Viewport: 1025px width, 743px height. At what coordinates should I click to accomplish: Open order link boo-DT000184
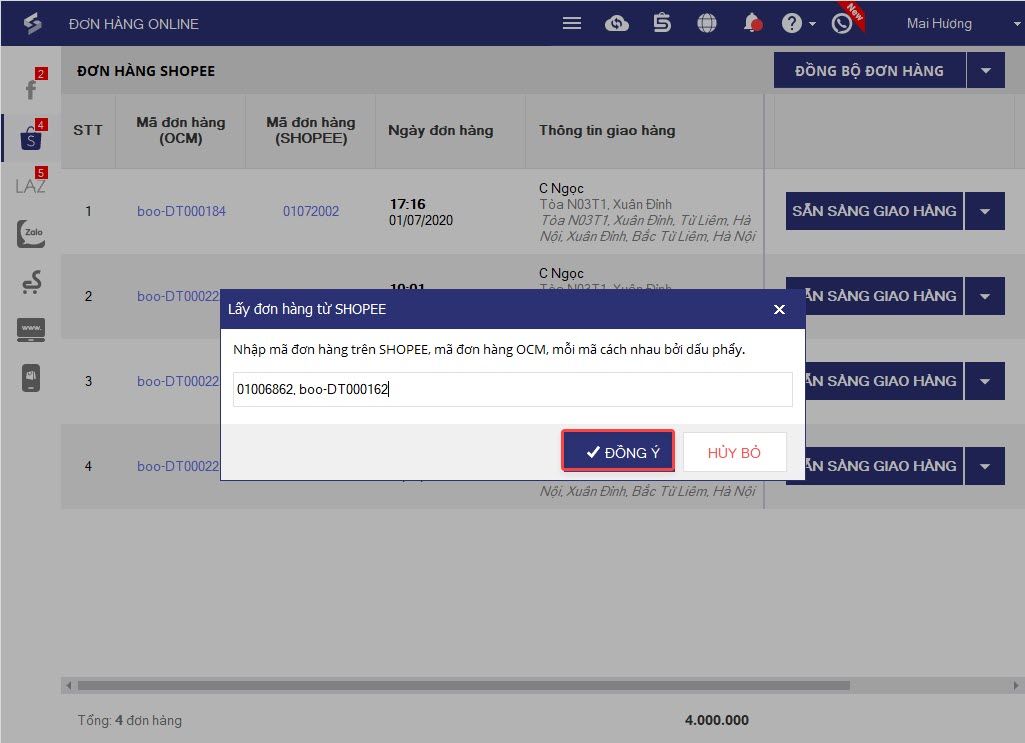[x=181, y=211]
